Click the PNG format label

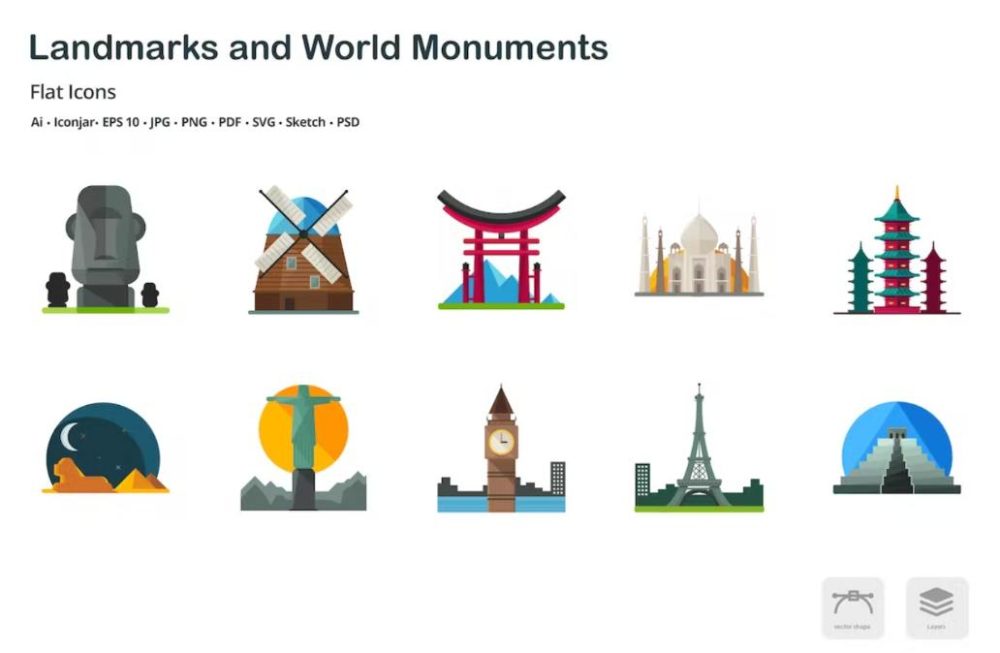(x=197, y=121)
